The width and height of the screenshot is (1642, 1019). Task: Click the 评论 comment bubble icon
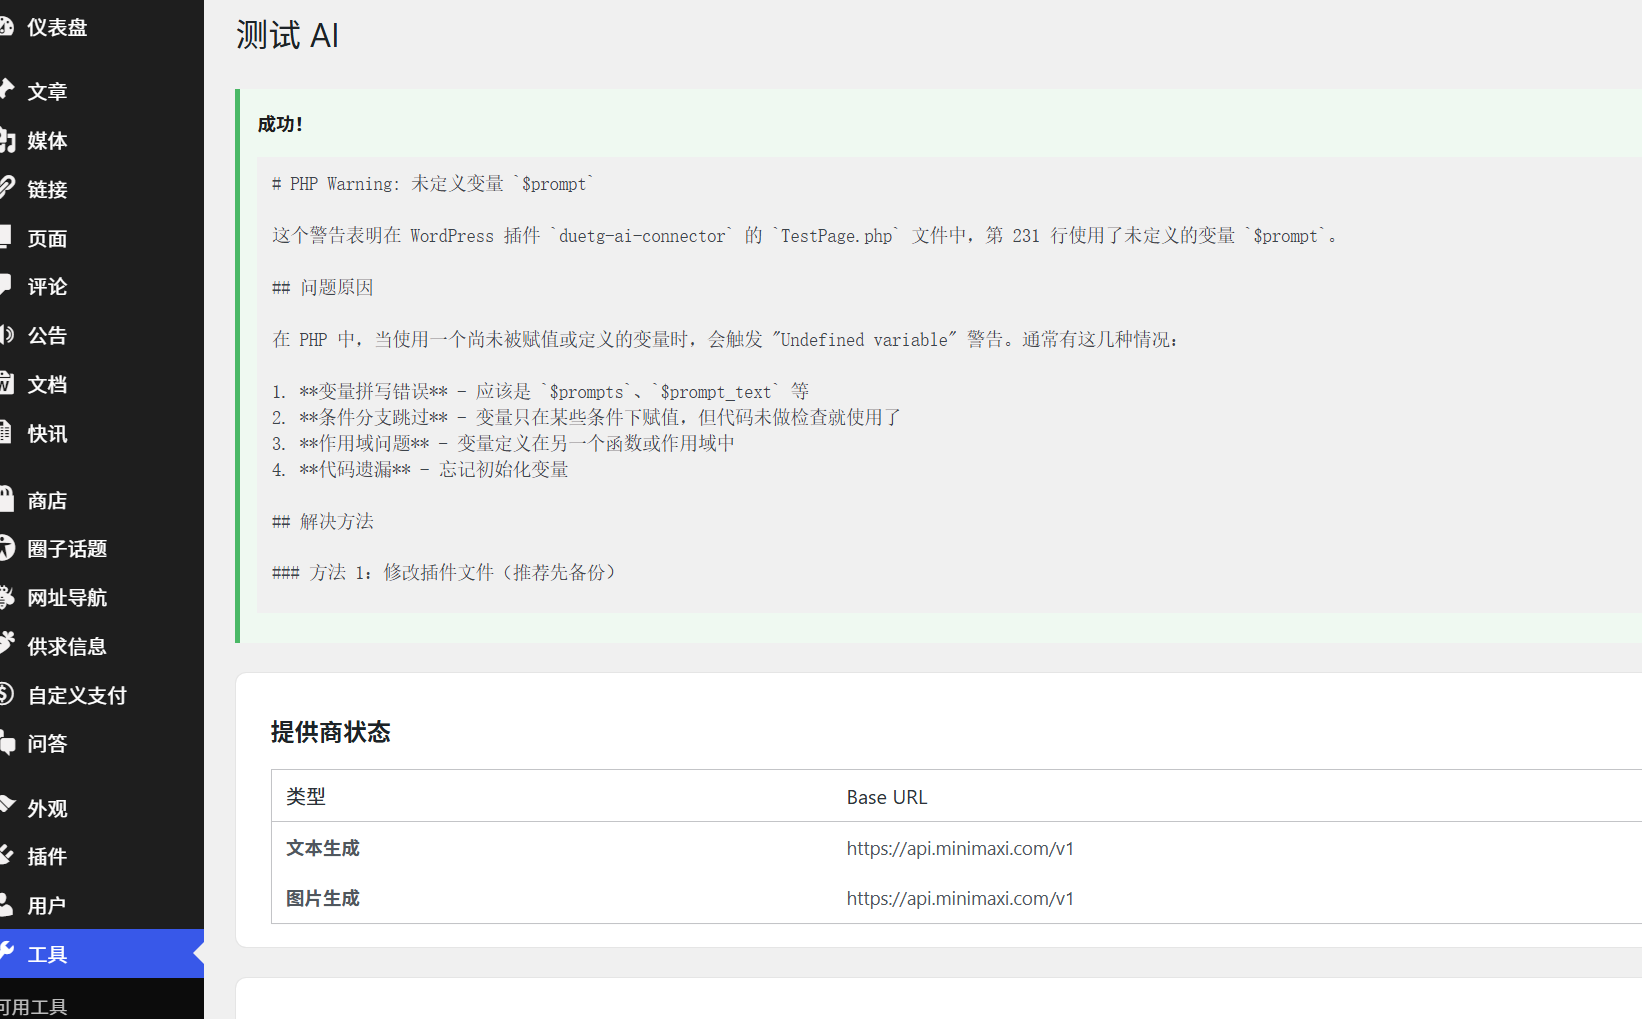(5, 285)
